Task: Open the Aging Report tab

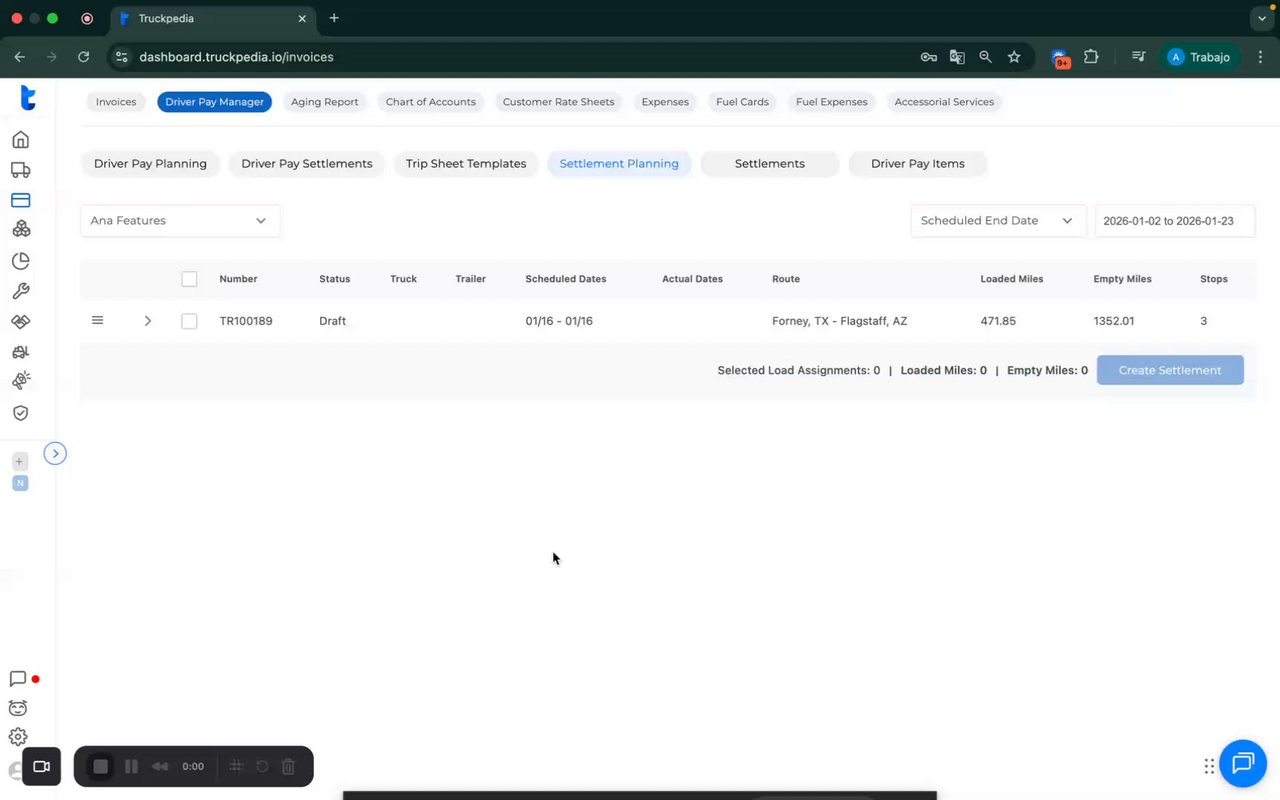Action: click(324, 102)
